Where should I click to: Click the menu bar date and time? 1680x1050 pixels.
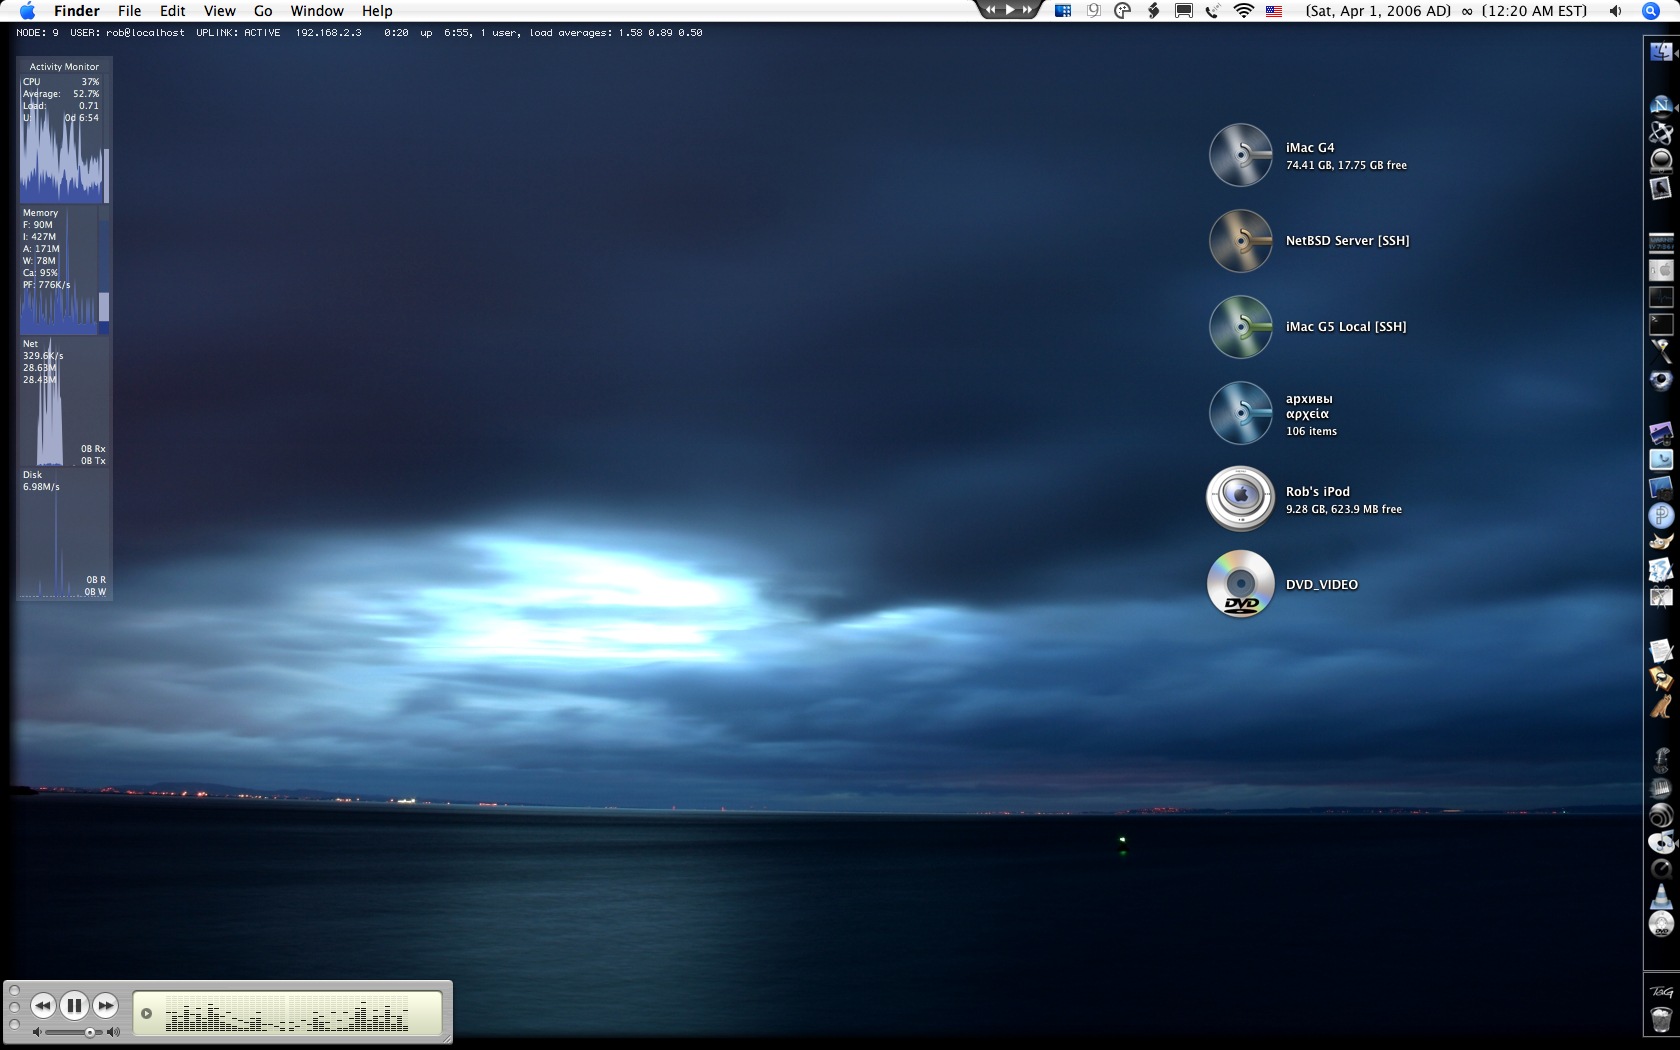click(1446, 11)
